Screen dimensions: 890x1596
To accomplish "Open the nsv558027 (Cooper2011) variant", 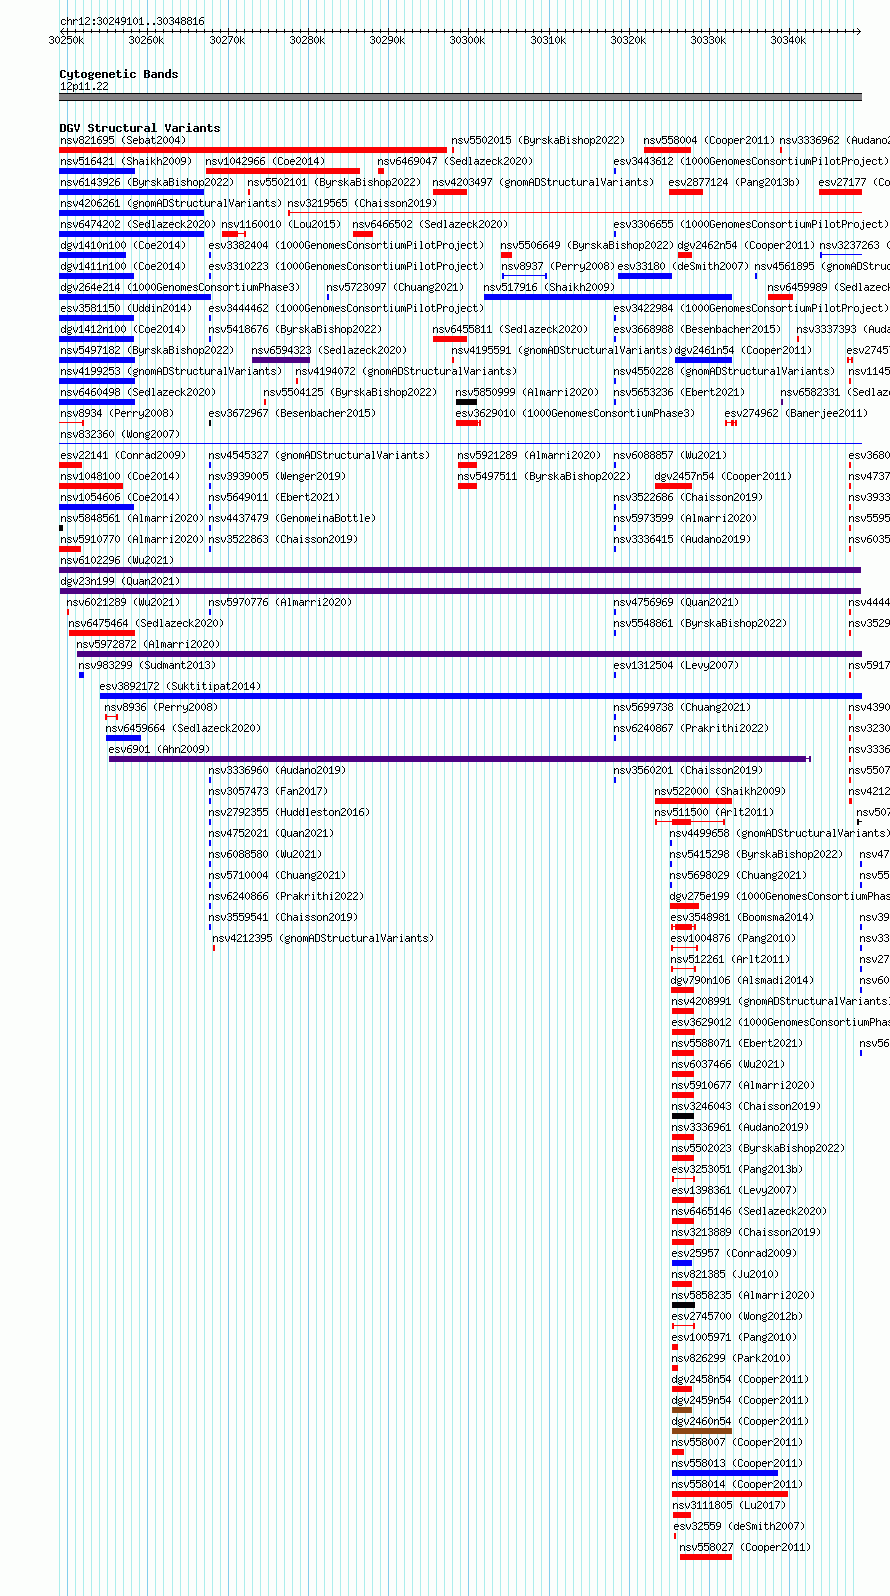I will [x=745, y=1547].
